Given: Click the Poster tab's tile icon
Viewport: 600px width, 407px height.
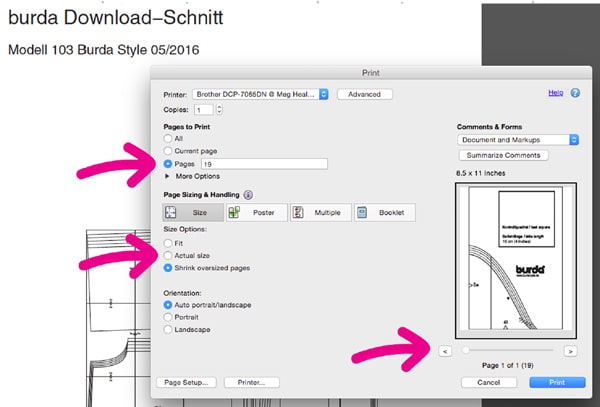Looking at the screenshot, I should [234, 212].
